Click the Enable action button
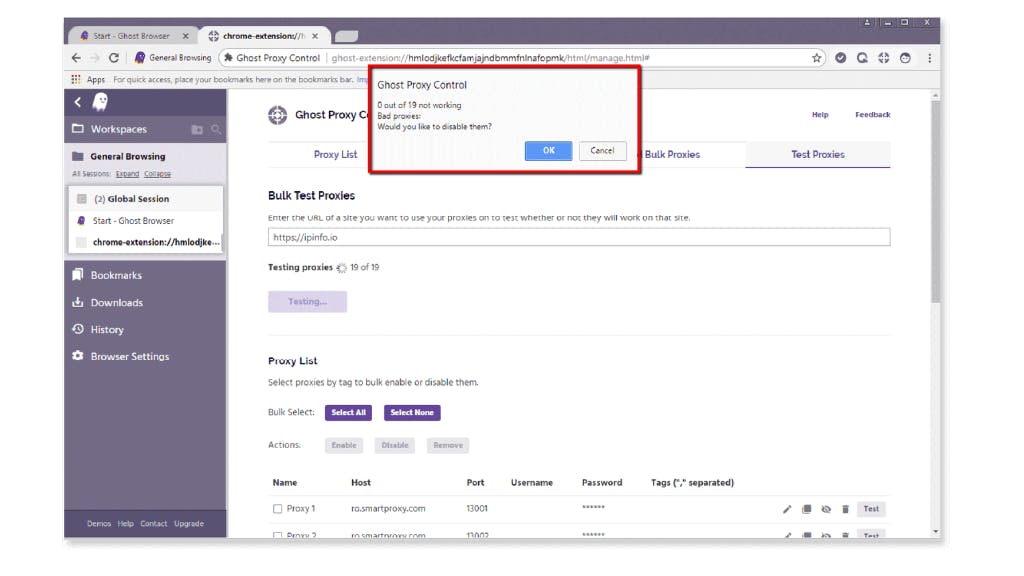Viewport: 1024px width, 576px height. click(344, 445)
